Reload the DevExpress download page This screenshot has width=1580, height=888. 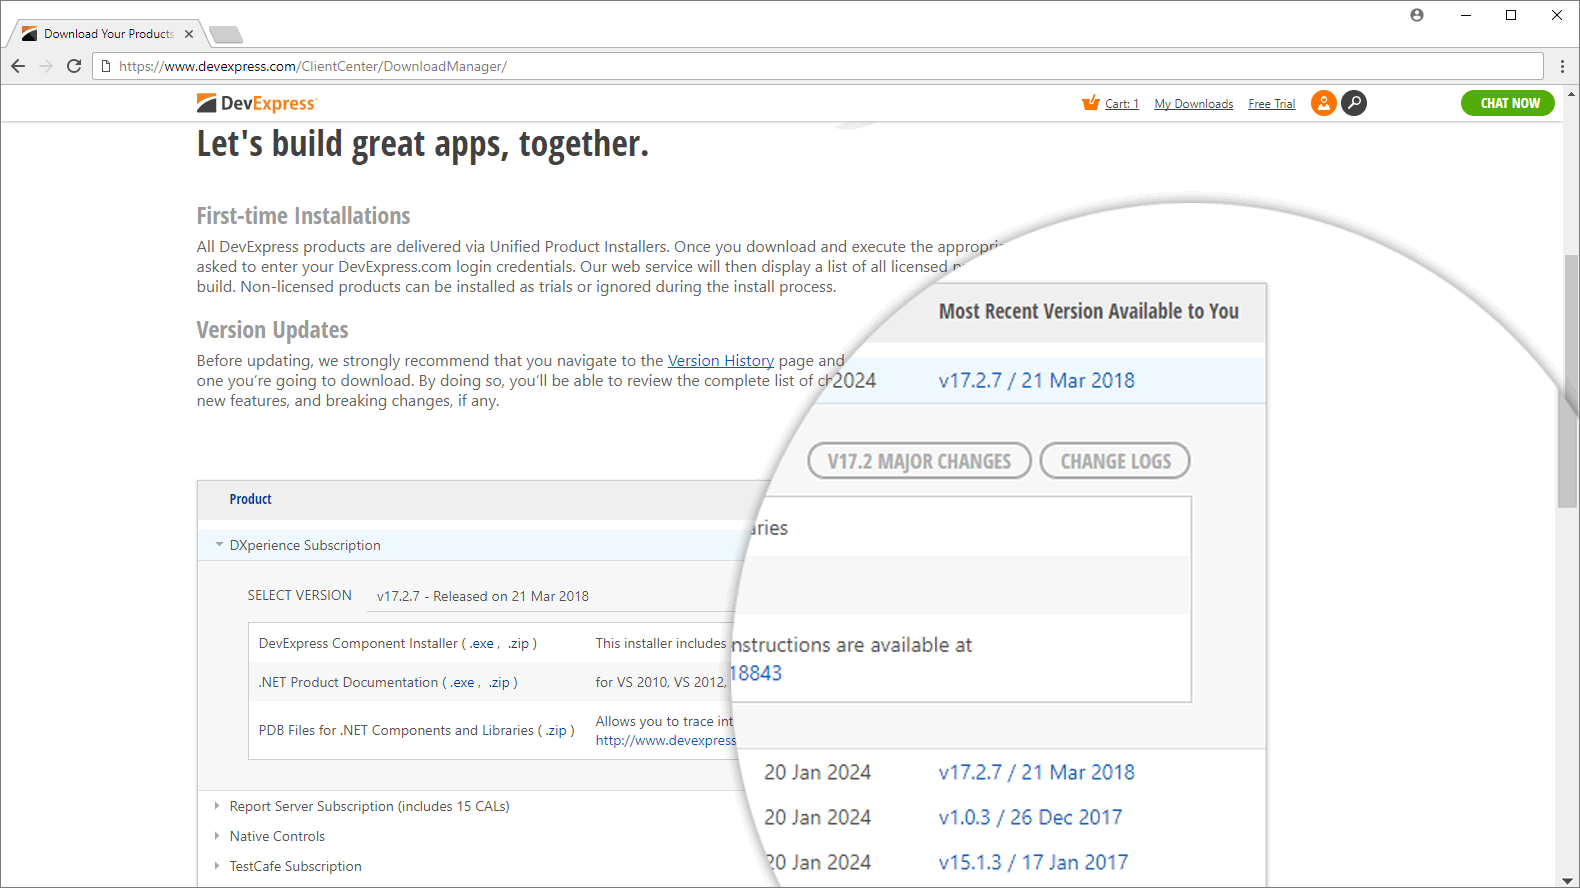[x=74, y=66]
